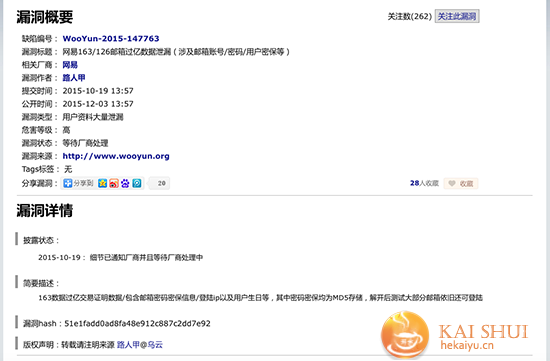Screen dimensions: 550x361
Task: Open the 乌云 link in the copyright statement
Action: click(x=155, y=345)
